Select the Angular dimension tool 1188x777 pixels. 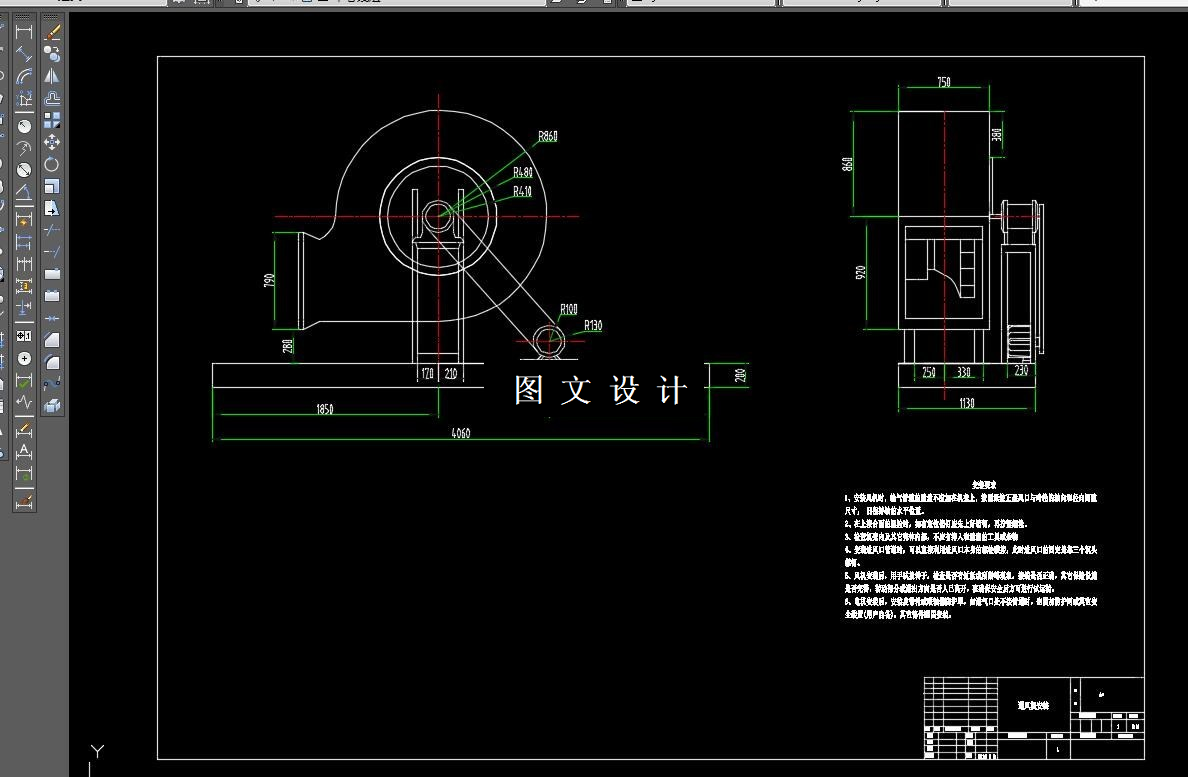24,192
